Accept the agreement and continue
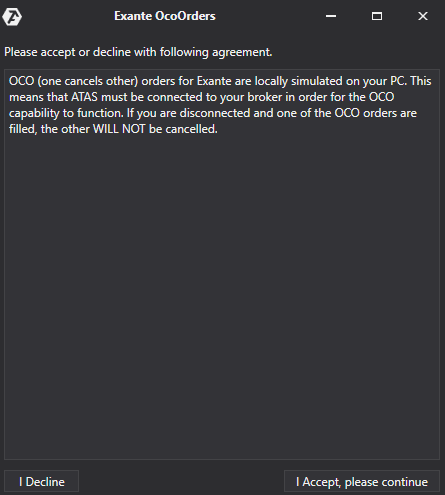This screenshot has height=495, width=445. (362, 481)
